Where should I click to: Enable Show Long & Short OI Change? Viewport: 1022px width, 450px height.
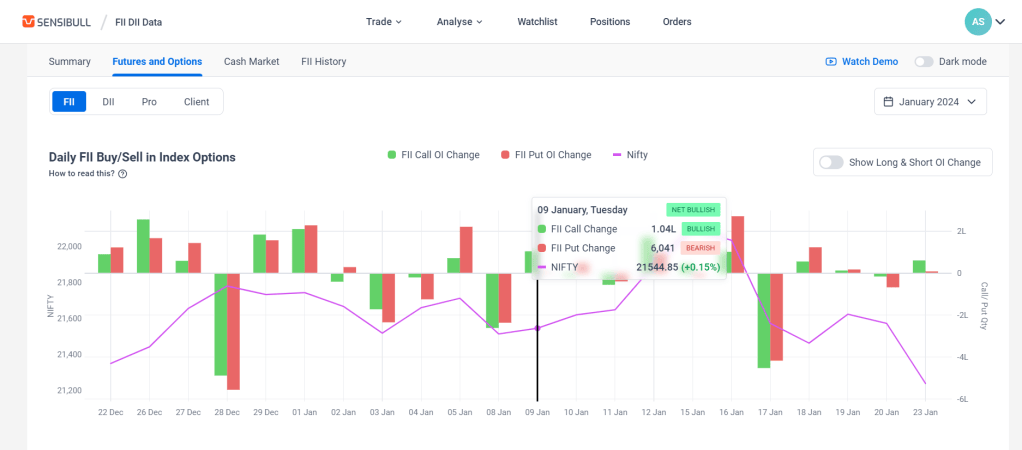[831, 162]
